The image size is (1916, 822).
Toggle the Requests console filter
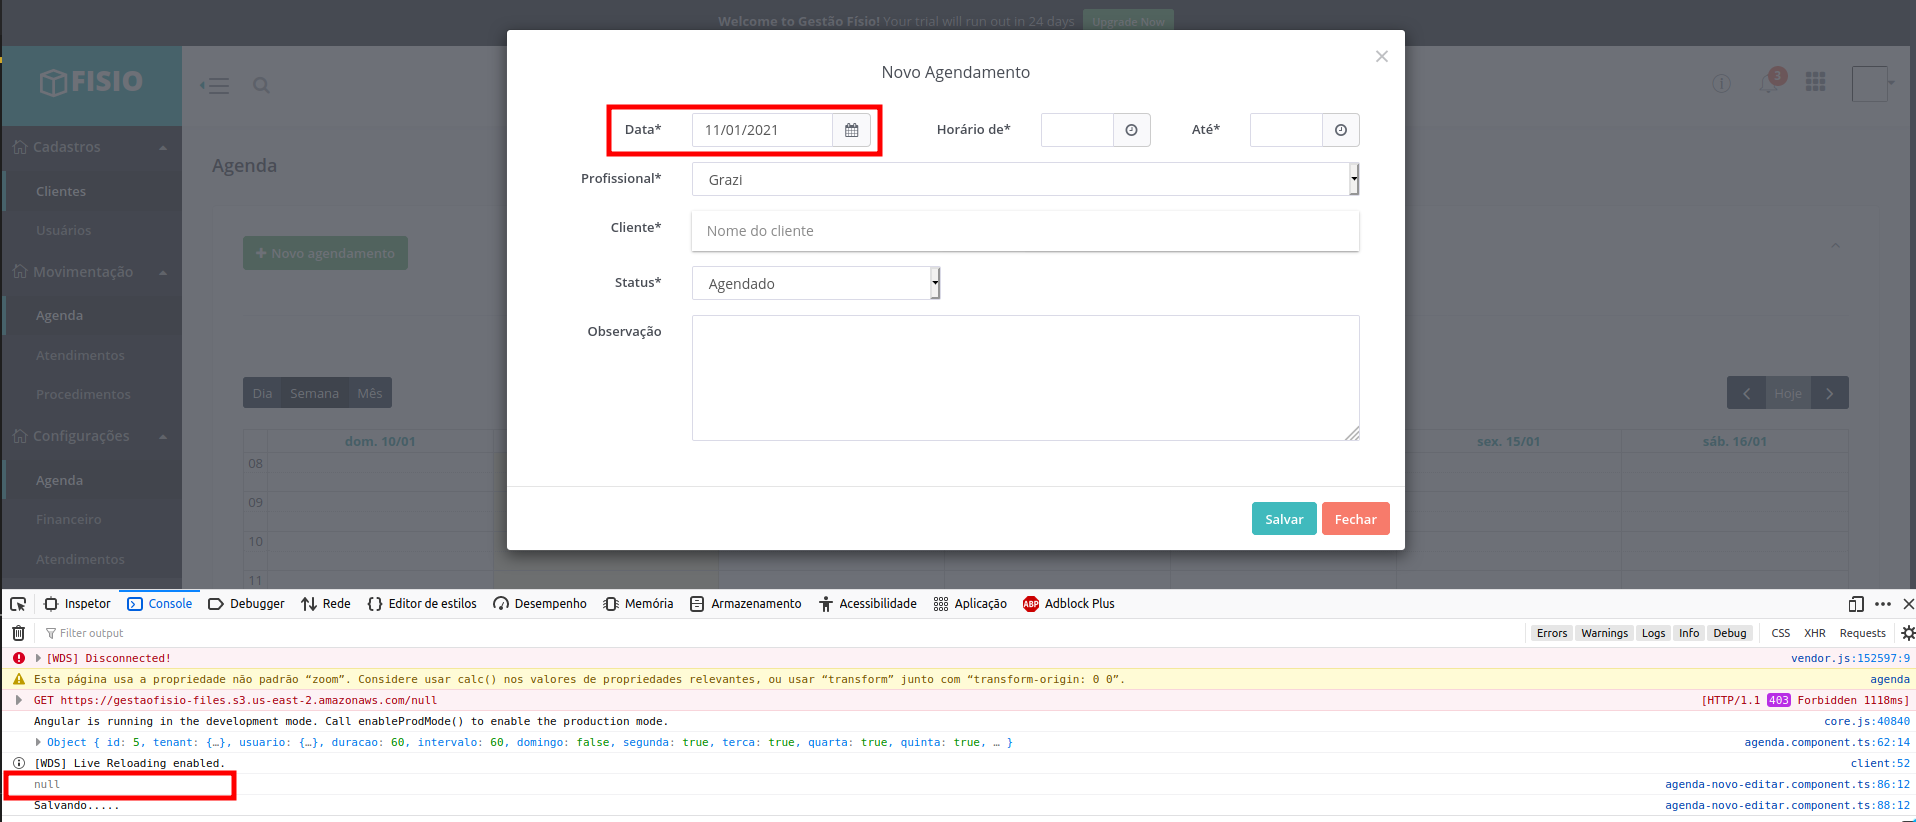click(1862, 633)
